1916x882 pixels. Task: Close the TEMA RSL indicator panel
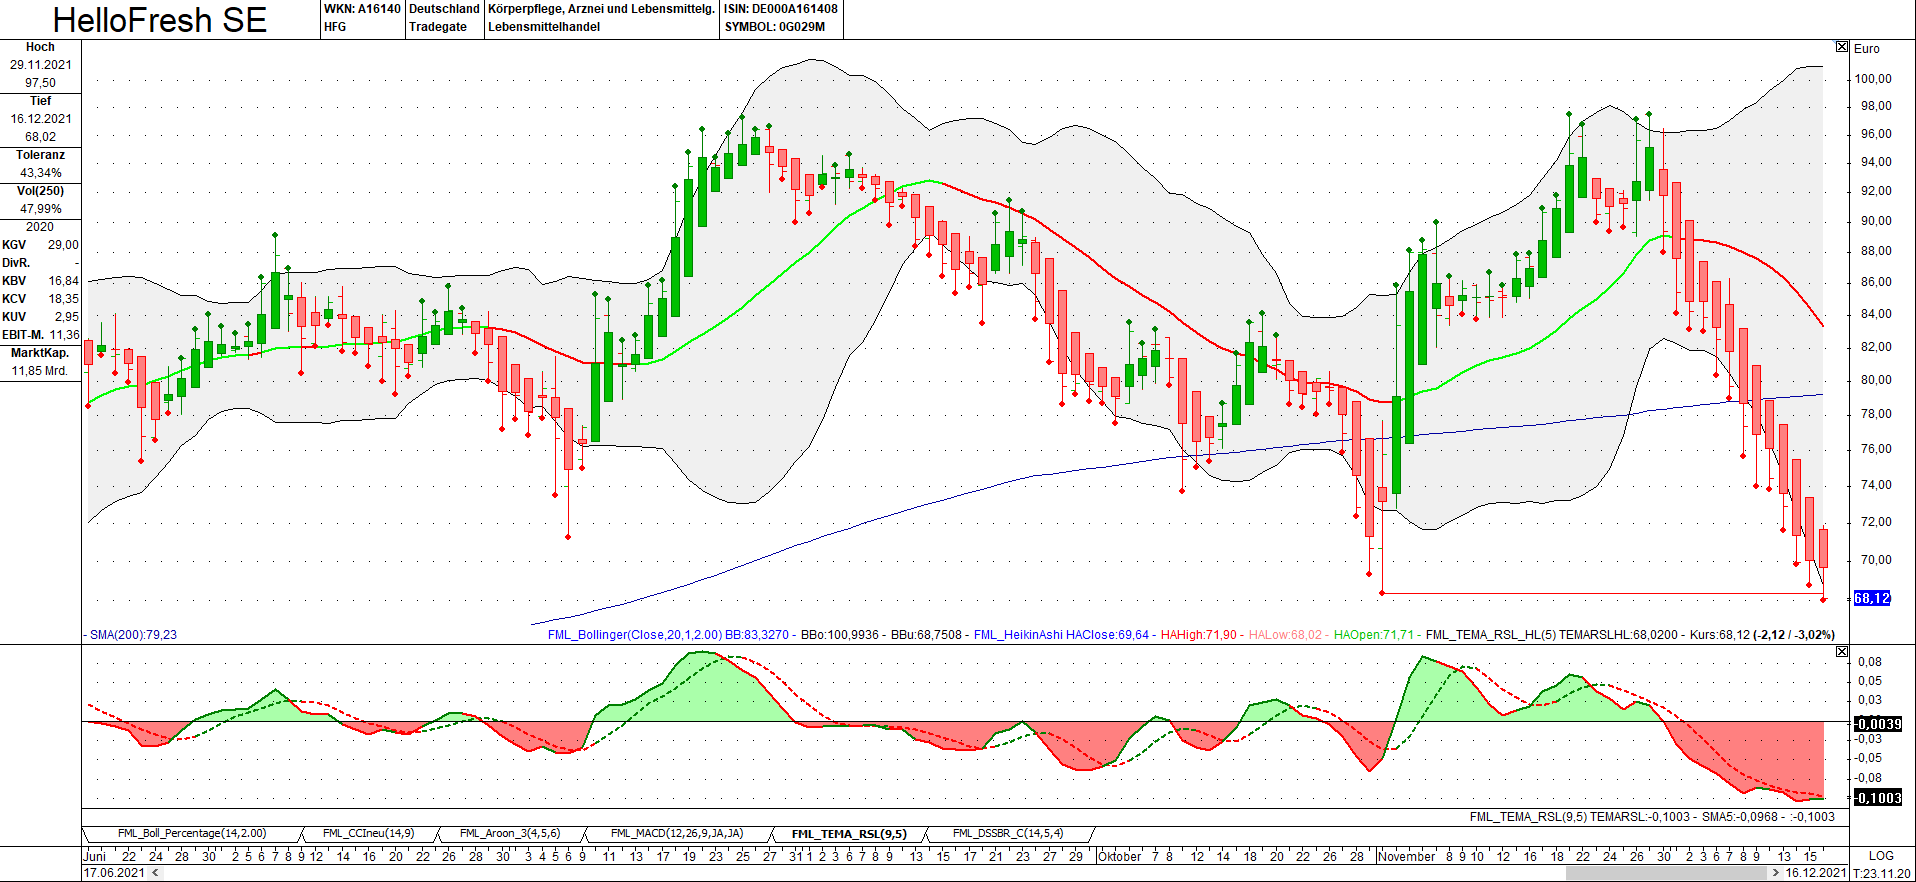[x=1842, y=652]
